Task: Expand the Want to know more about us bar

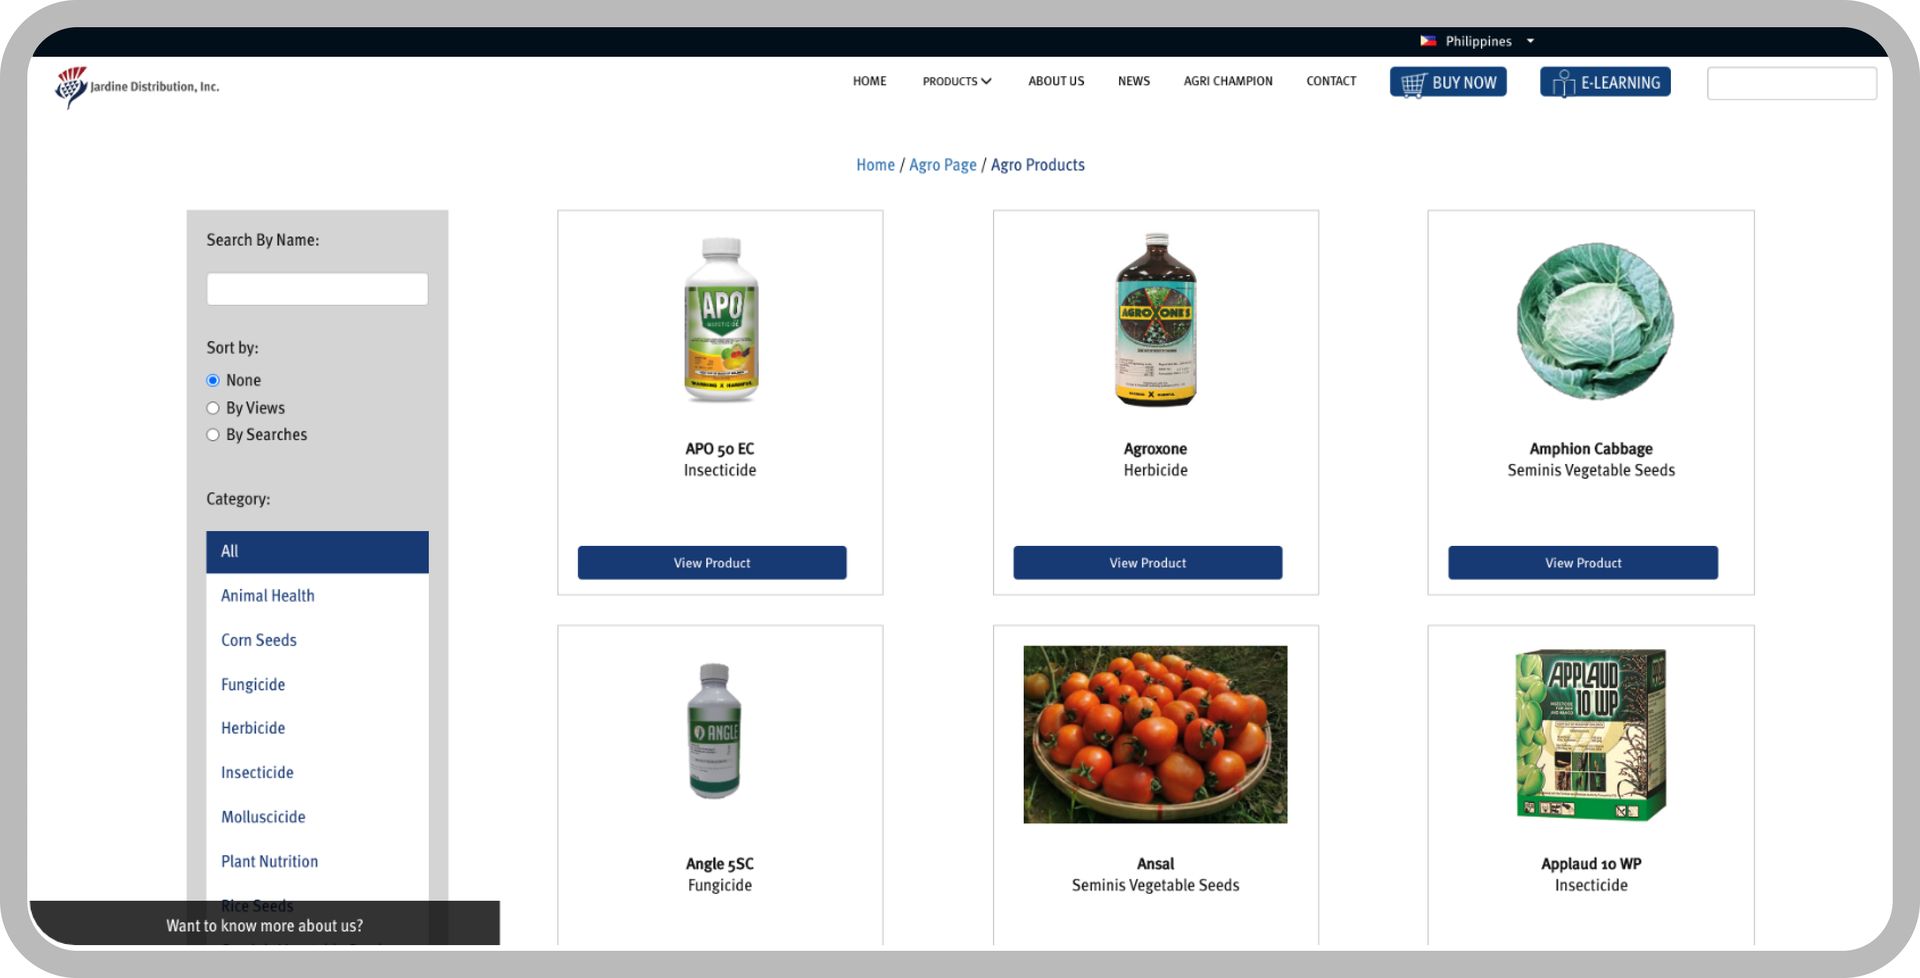Action: (x=264, y=924)
